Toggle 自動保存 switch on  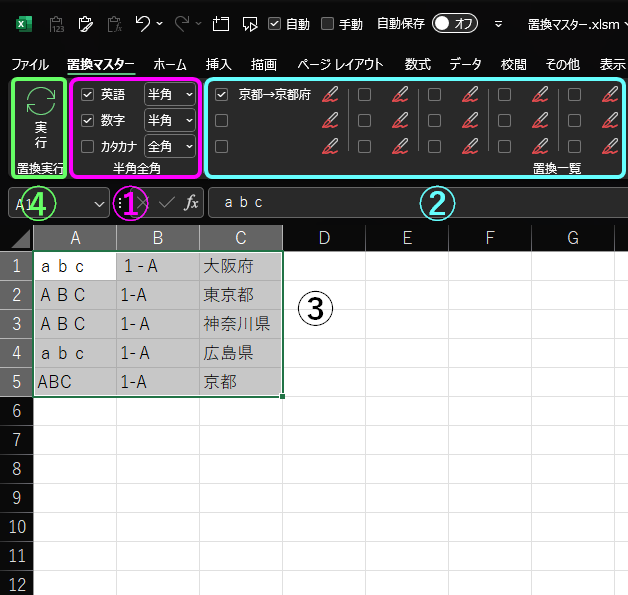(x=455, y=23)
